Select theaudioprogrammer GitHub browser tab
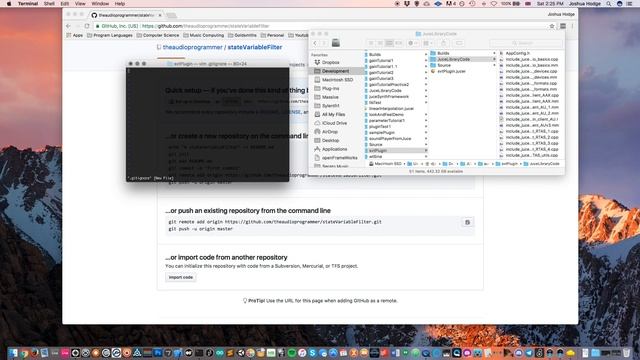Viewport: 640px width, 360px height. coord(126,15)
